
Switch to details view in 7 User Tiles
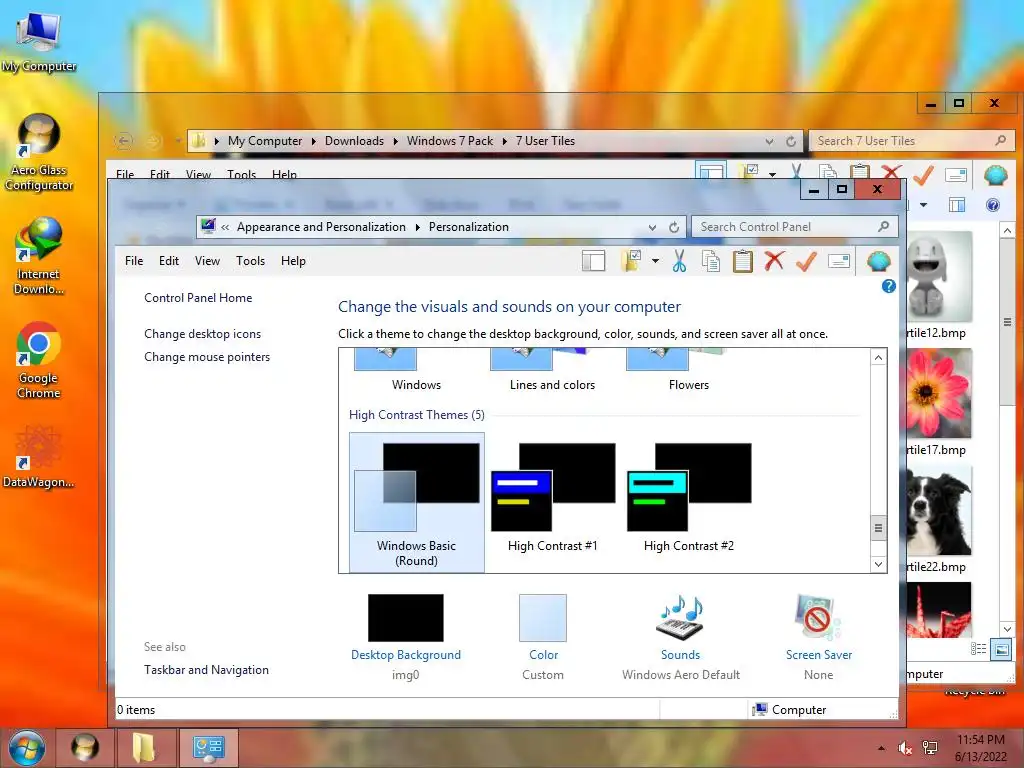tap(978, 648)
